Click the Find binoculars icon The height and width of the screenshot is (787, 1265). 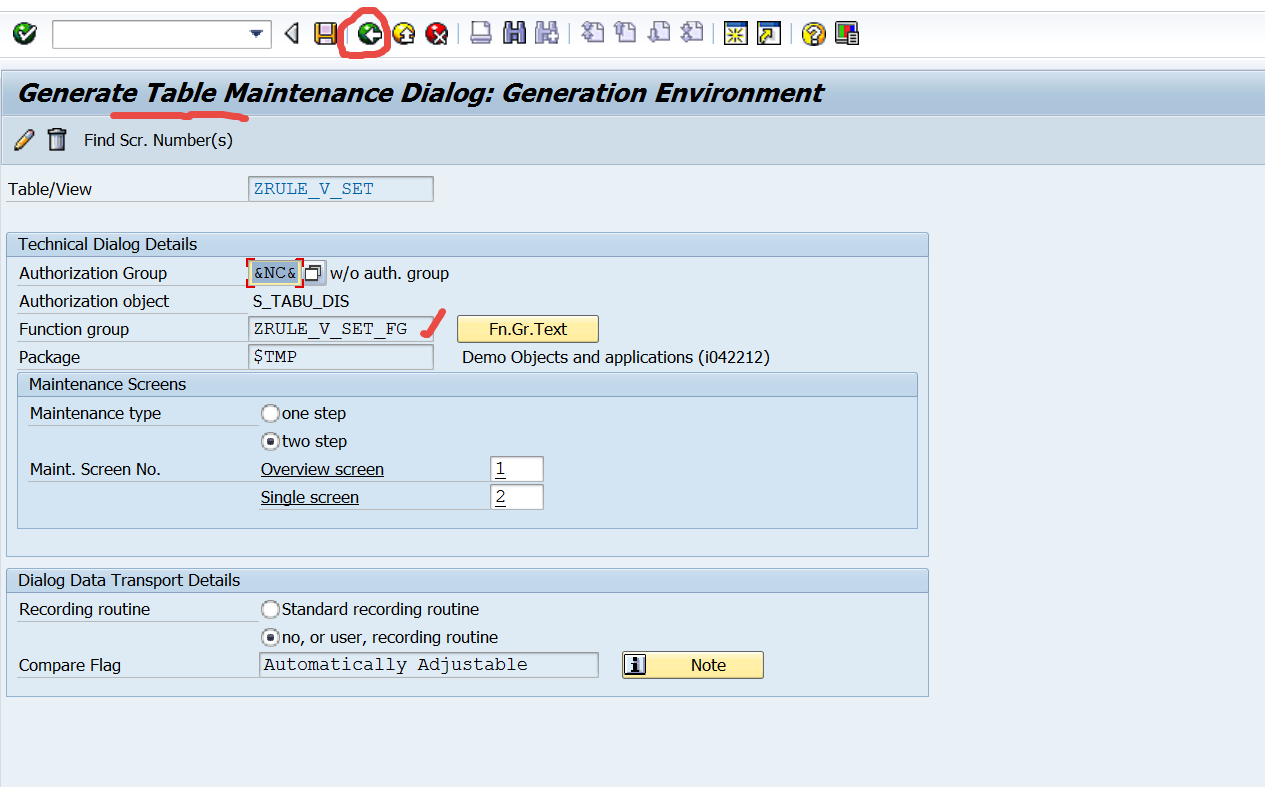click(x=514, y=34)
